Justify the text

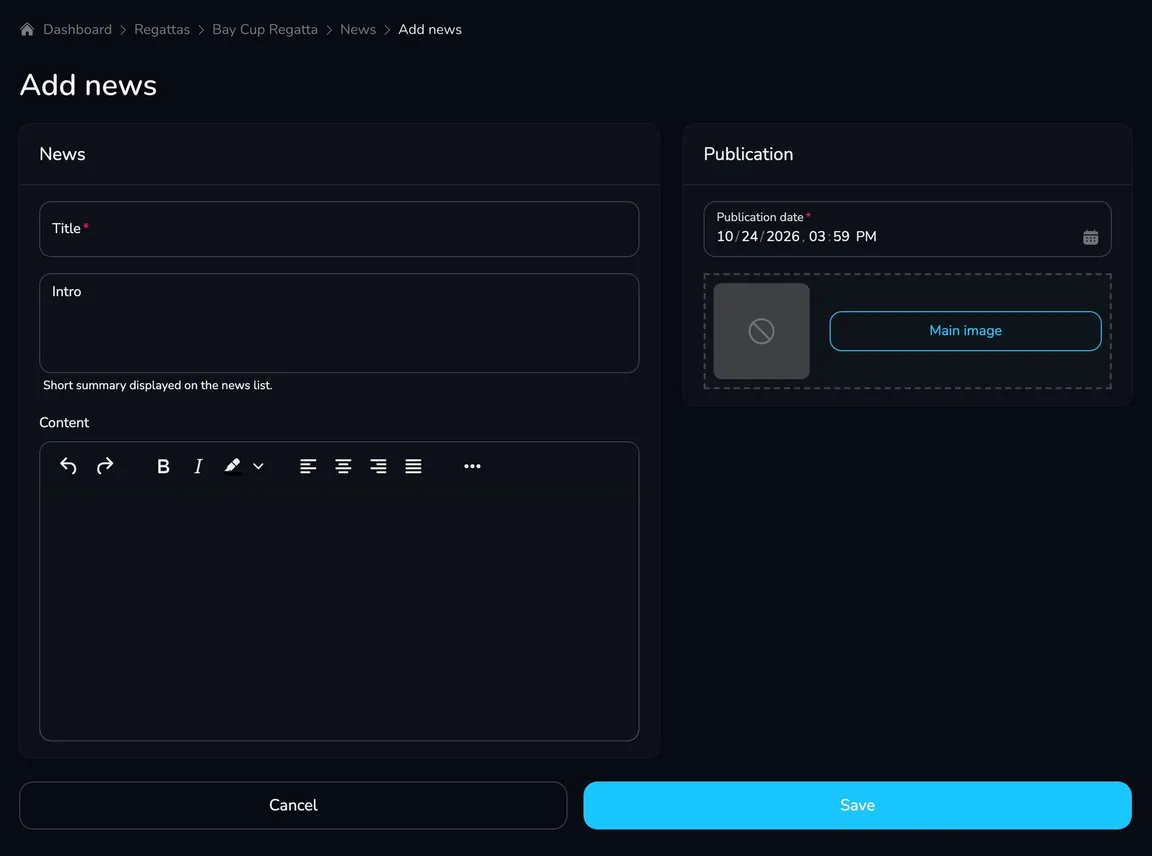(x=414, y=466)
